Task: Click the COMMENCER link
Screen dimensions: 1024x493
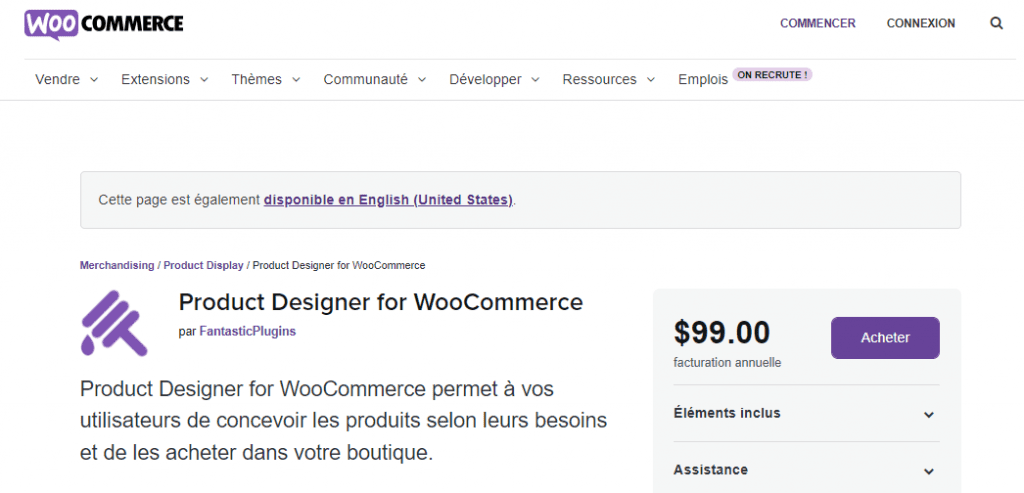Action: (x=818, y=24)
